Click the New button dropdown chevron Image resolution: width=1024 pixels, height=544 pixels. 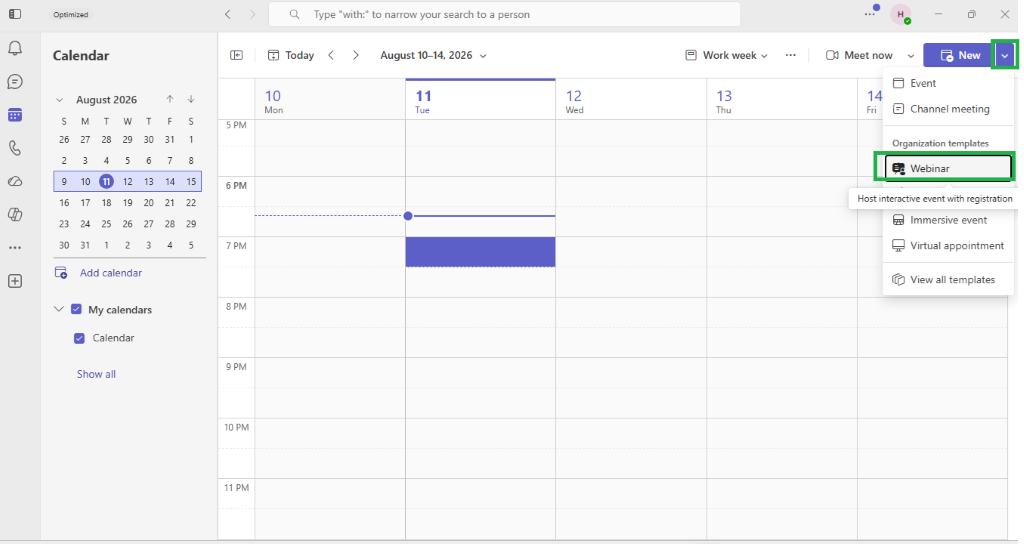pos(1004,56)
